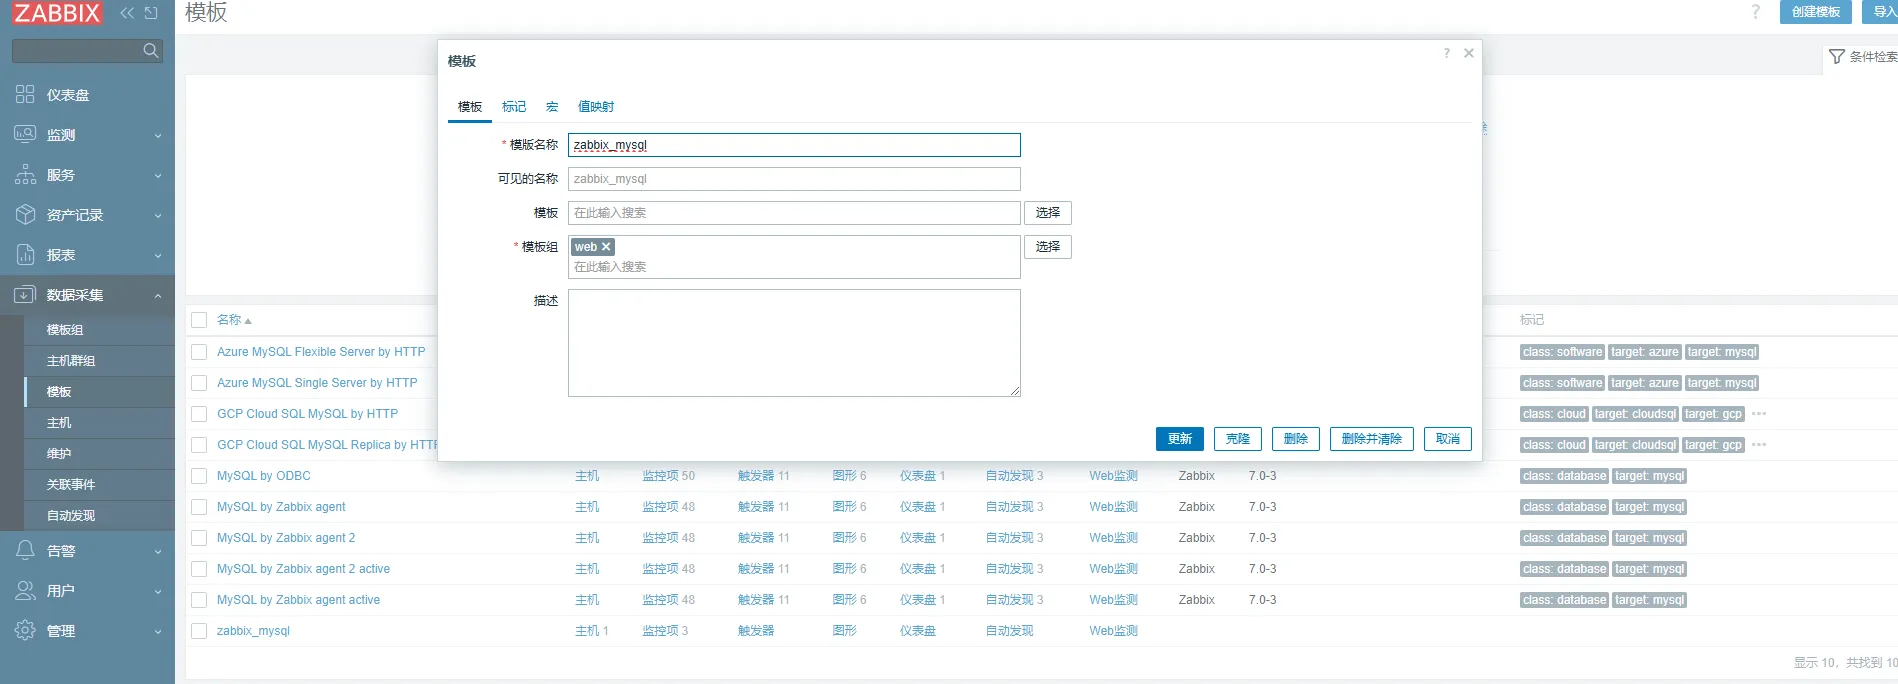The image size is (1898, 684).
Task: Check Azure MySQL Flexible Server by HTTP row
Action: coord(199,352)
